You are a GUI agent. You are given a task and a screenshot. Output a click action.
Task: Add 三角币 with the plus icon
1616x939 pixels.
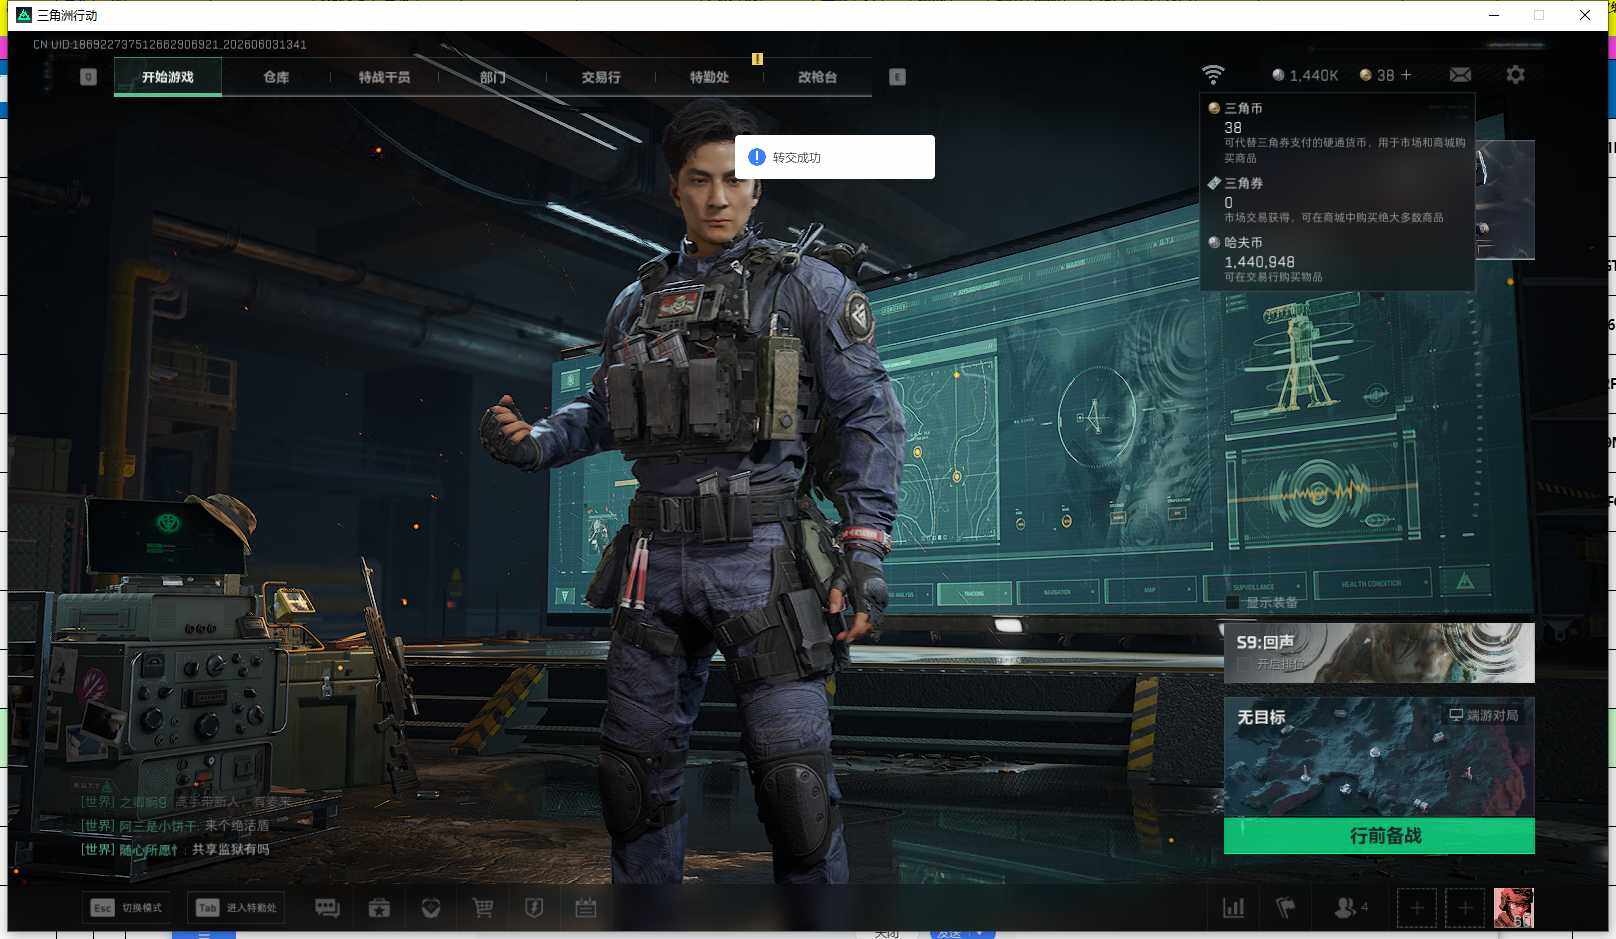(1406, 75)
